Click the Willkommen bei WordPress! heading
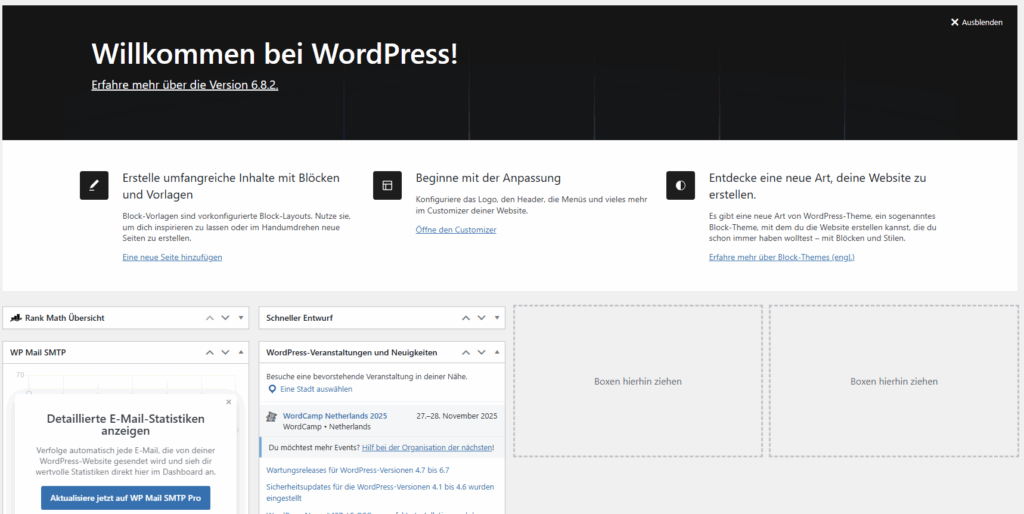Image resolution: width=1024 pixels, height=514 pixels. [x=275, y=54]
